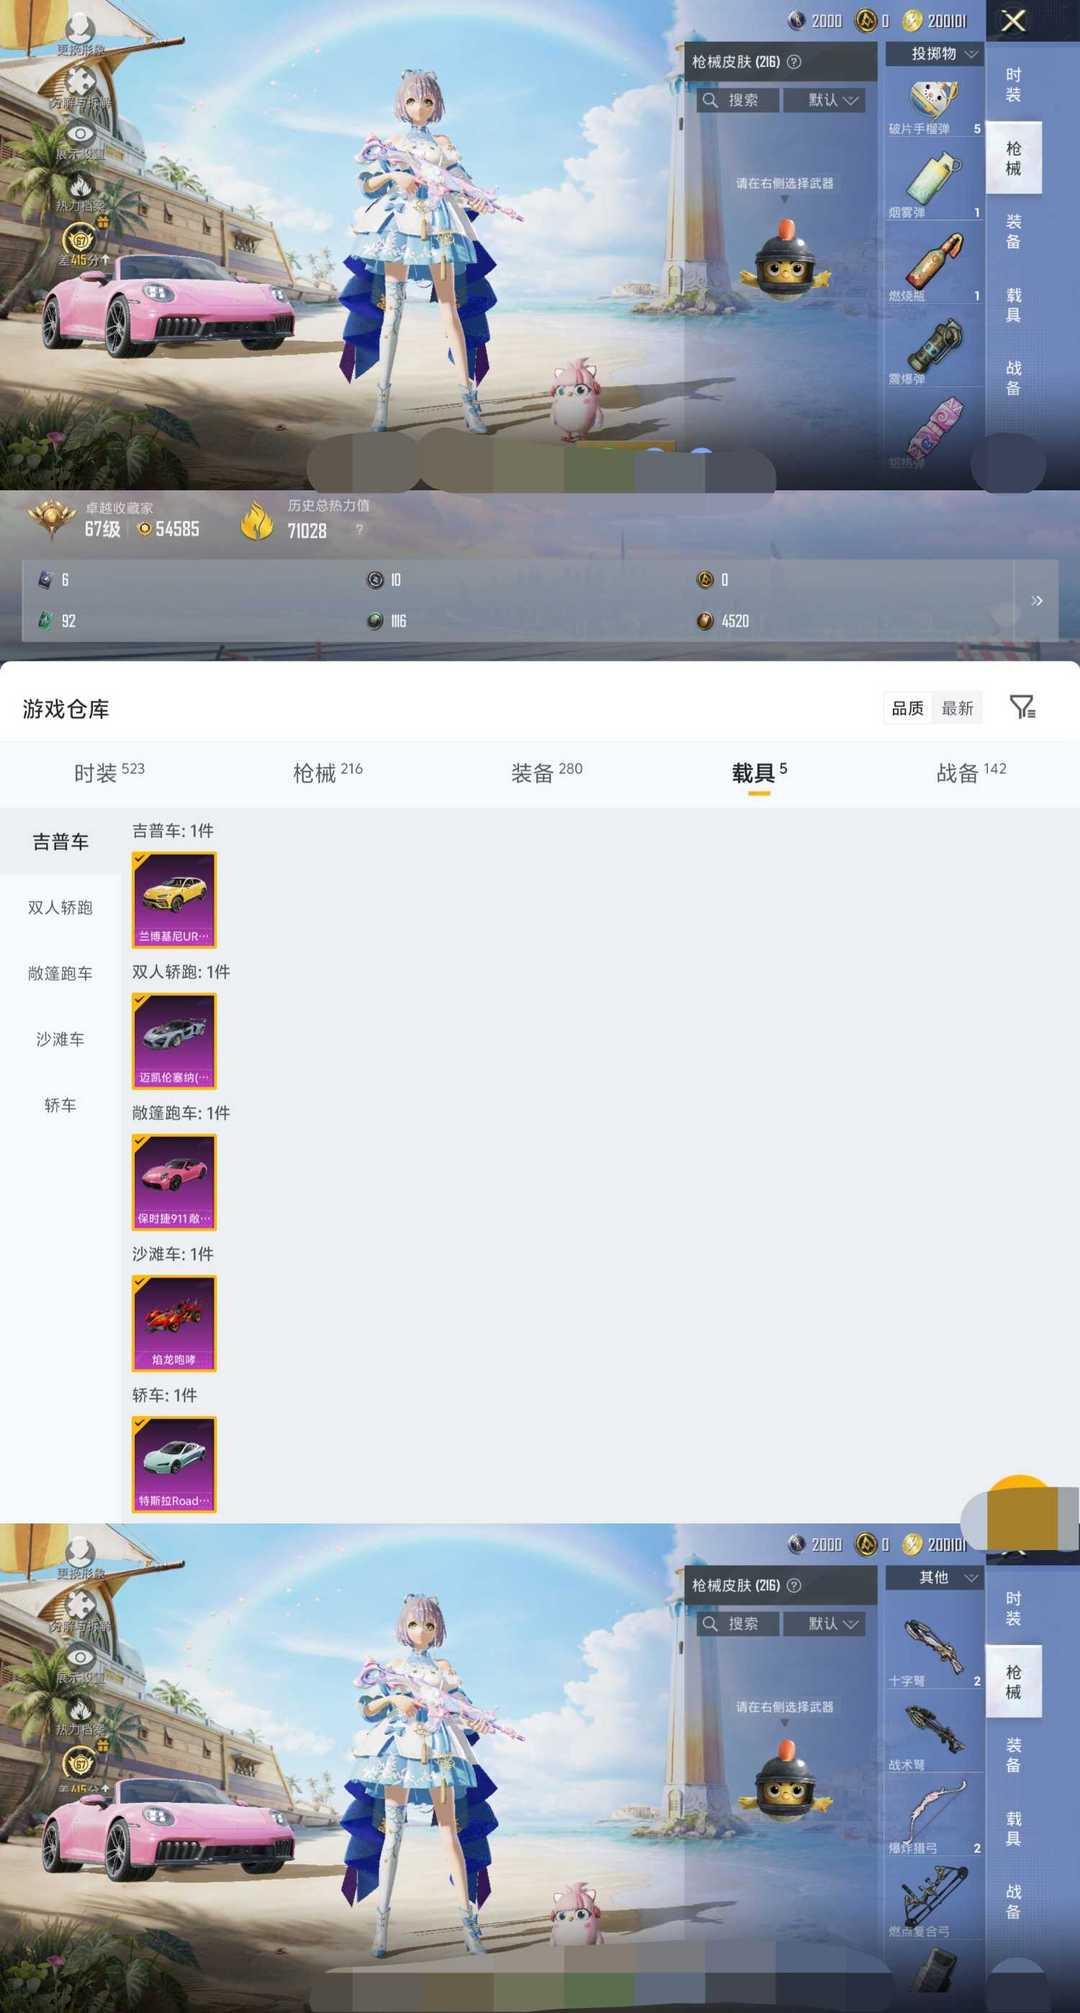Select 时装 side tab in lower game screenshot
Viewport: 1080px width, 2013px height.
point(1013,1609)
